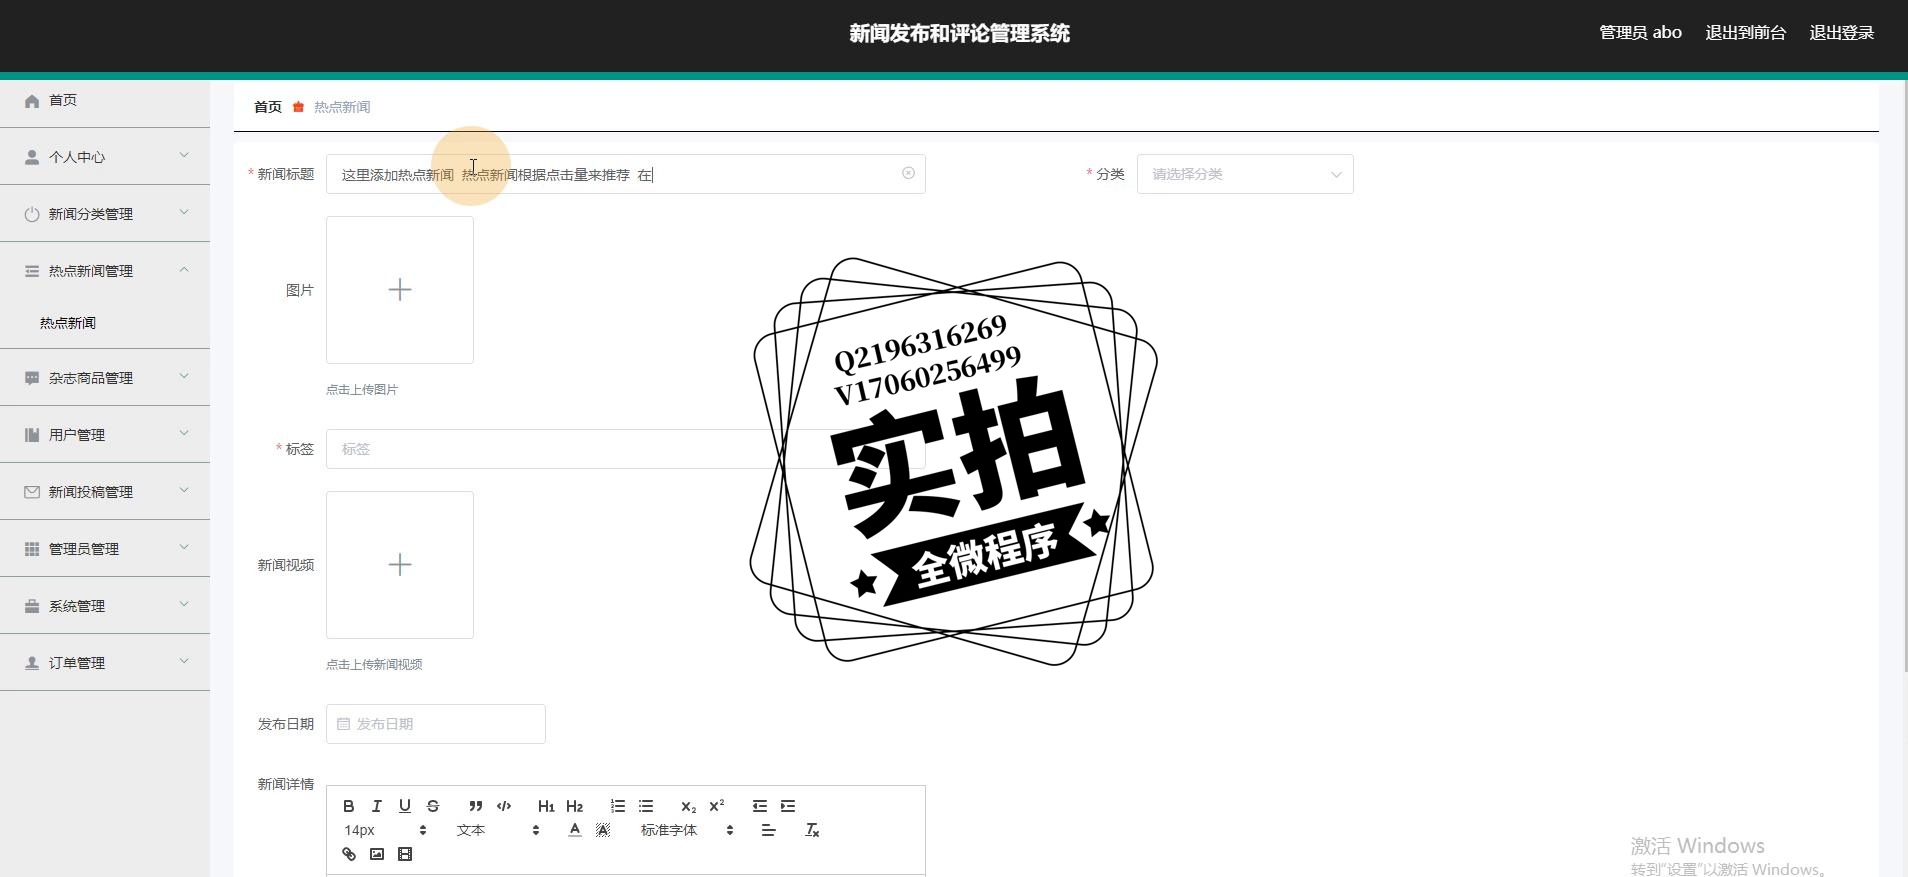Open the background color picker
Viewport: 1908px width, 877px height.
click(x=602, y=830)
